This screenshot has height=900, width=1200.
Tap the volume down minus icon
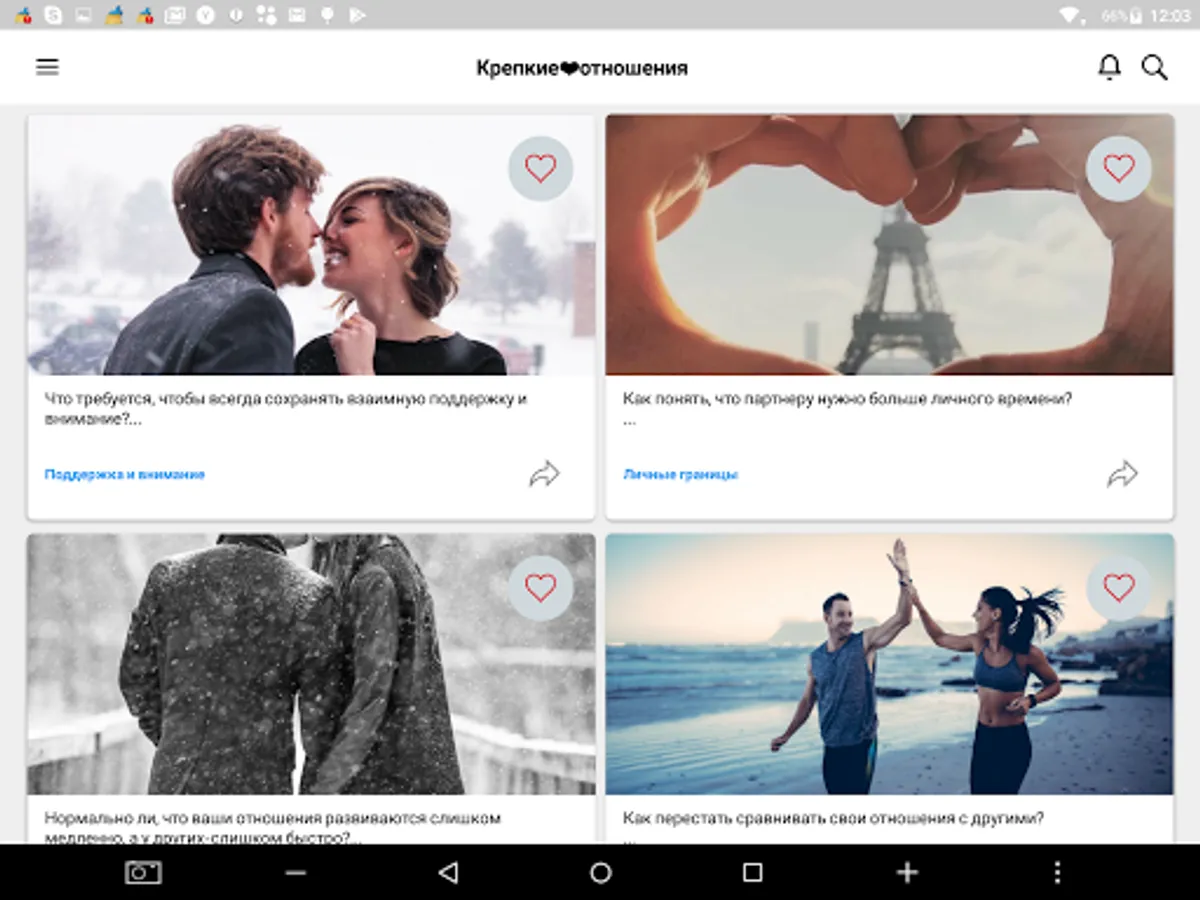[x=295, y=872]
